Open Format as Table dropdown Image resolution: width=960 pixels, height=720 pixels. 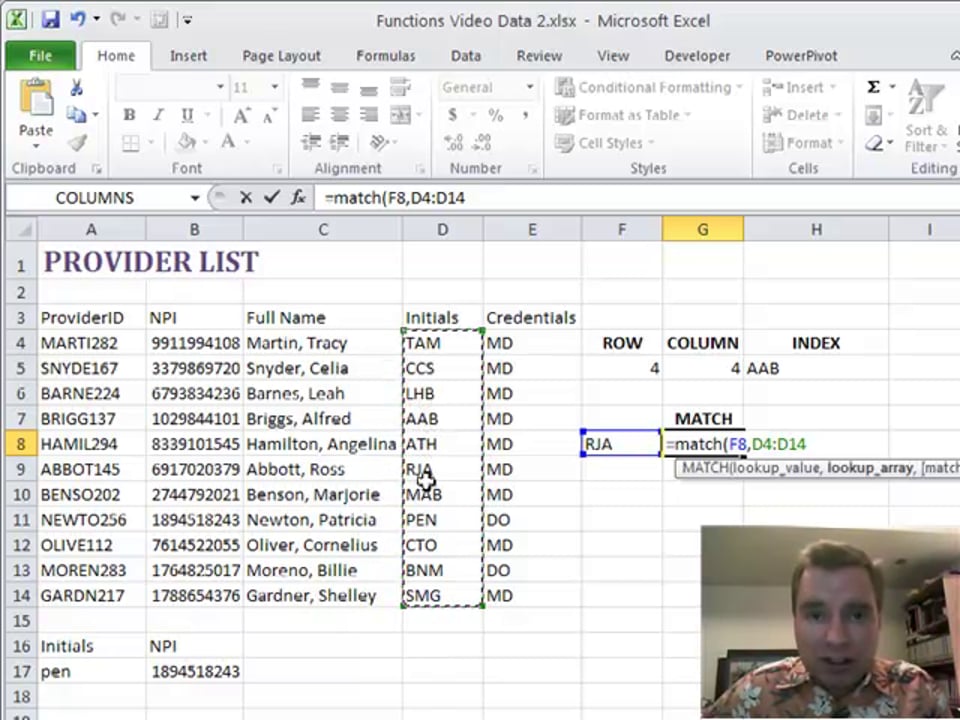(x=623, y=115)
